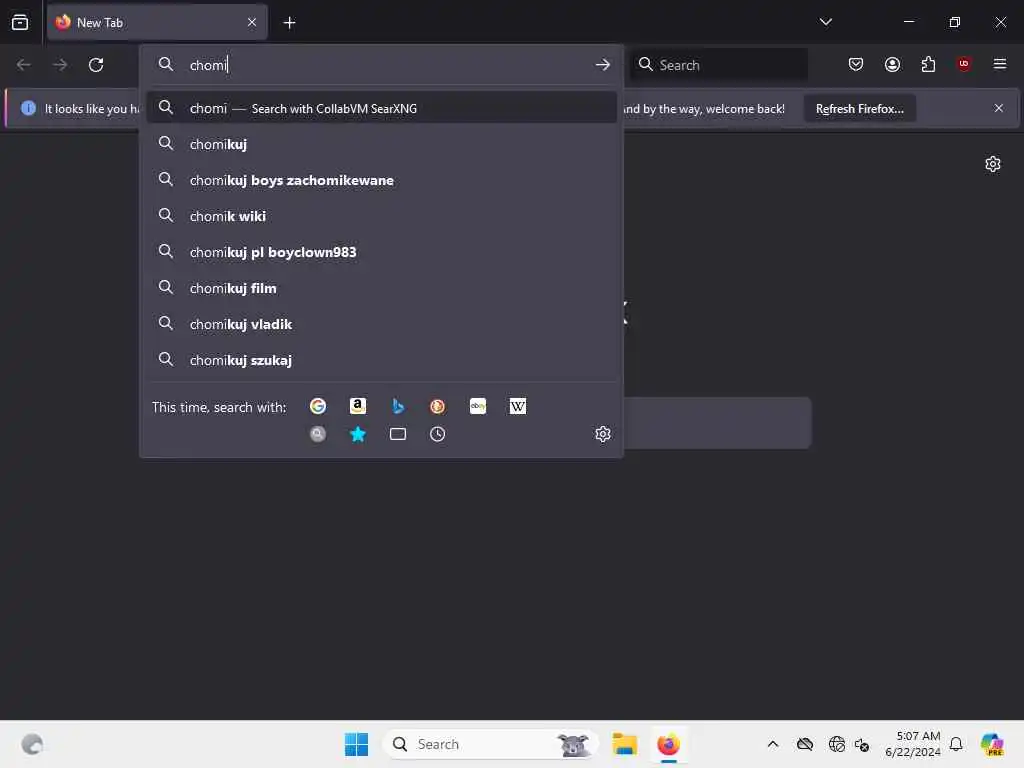Go forward one page
The height and width of the screenshot is (768, 1024).
point(59,65)
